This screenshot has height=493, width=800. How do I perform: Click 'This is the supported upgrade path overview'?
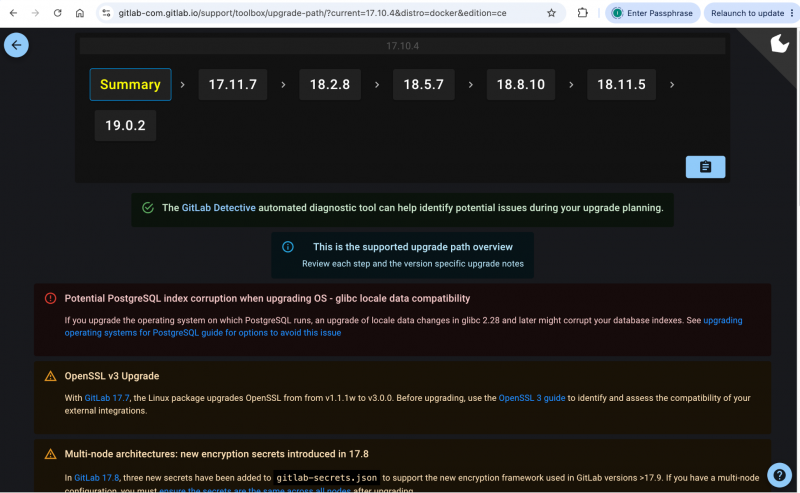pyautogui.click(x=413, y=247)
